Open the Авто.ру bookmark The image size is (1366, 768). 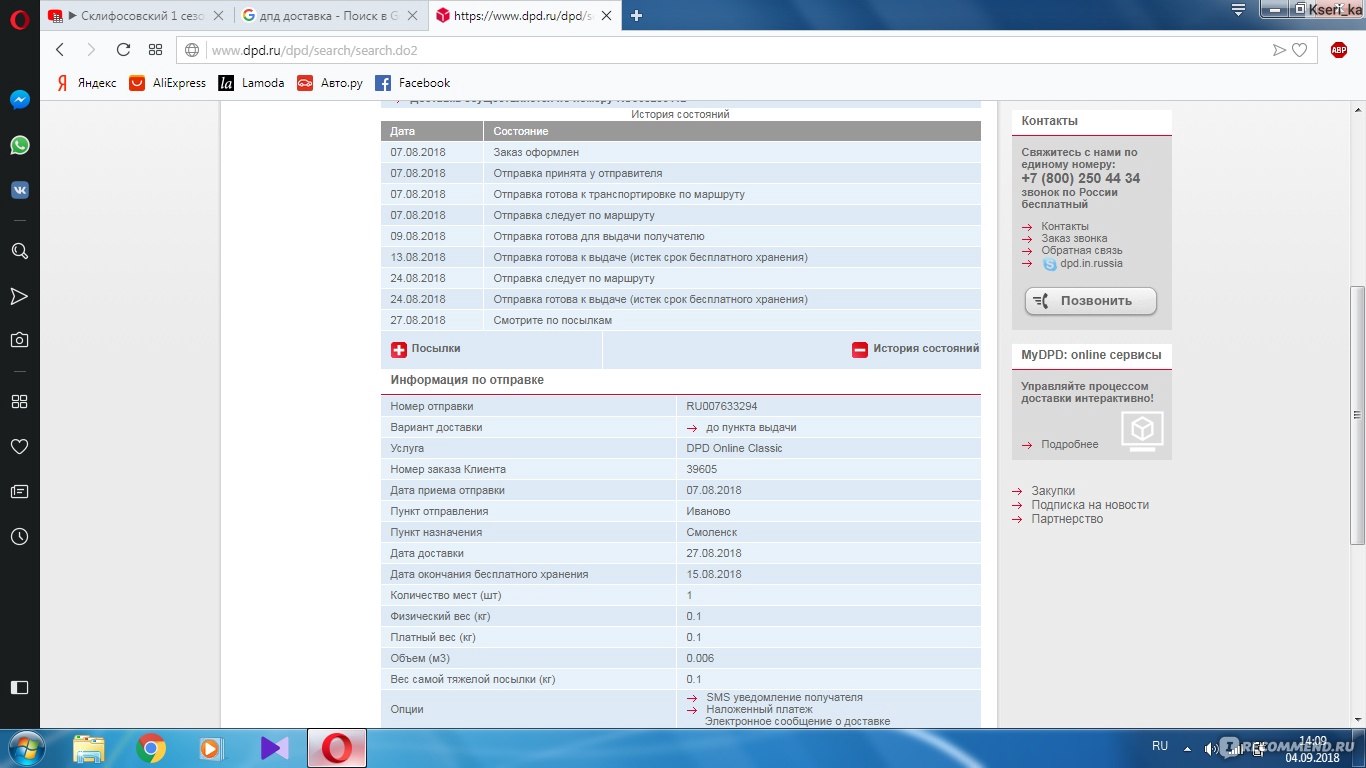[330, 83]
